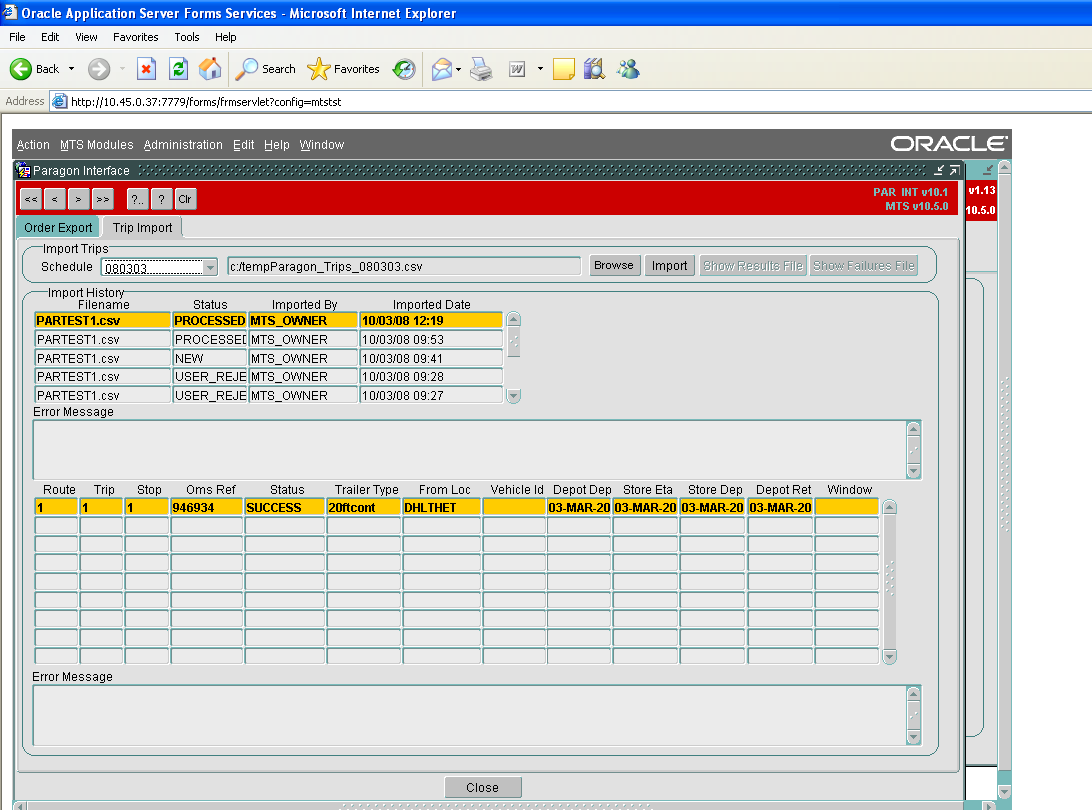Go to previous record with < button
Screen dimensions: 1092x810
tap(54, 199)
